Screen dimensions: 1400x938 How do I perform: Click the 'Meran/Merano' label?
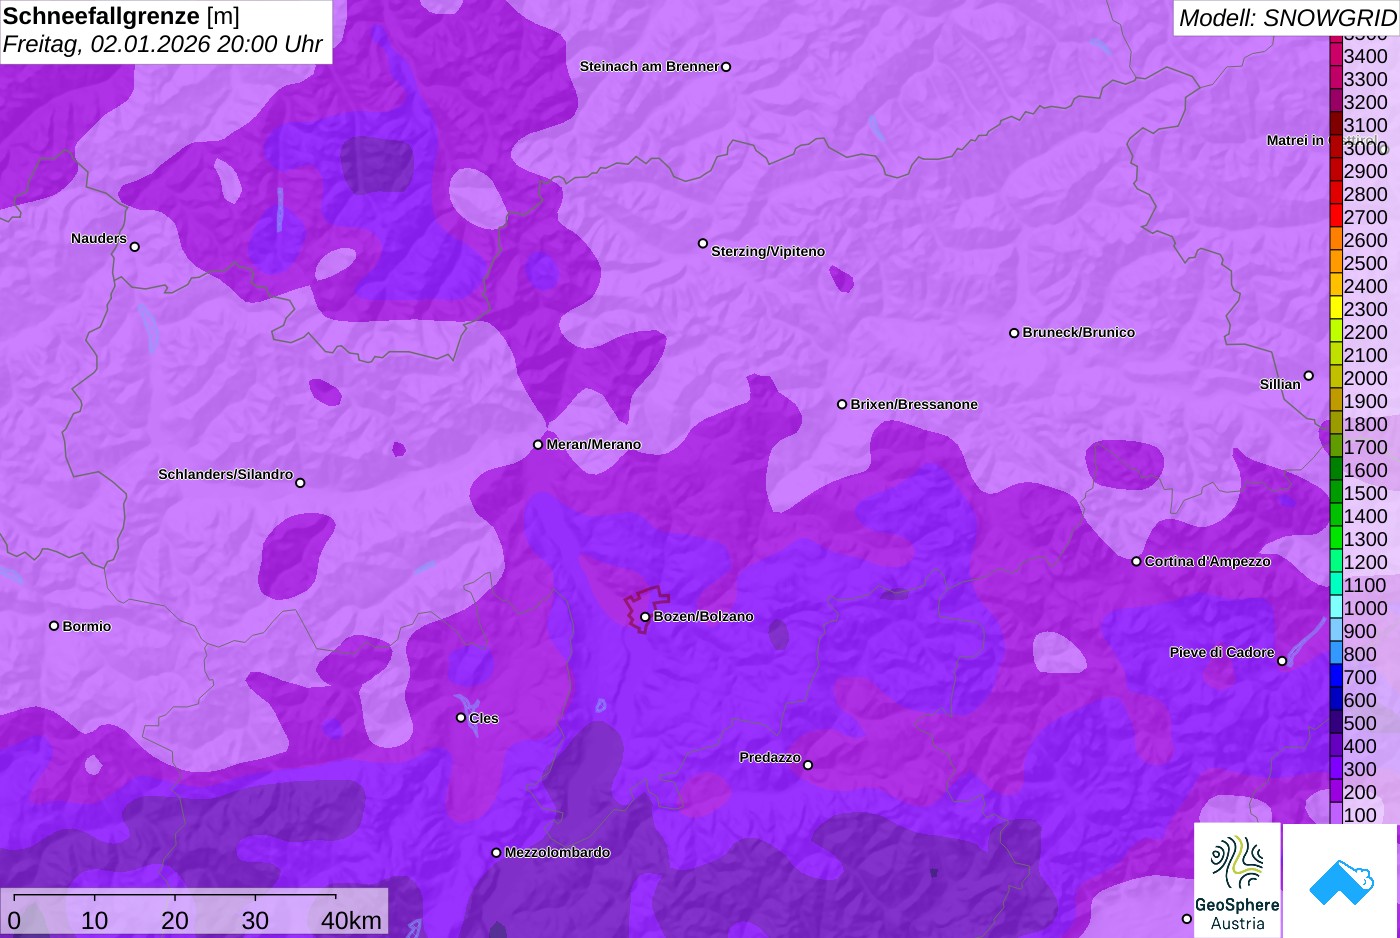click(x=594, y=444)
